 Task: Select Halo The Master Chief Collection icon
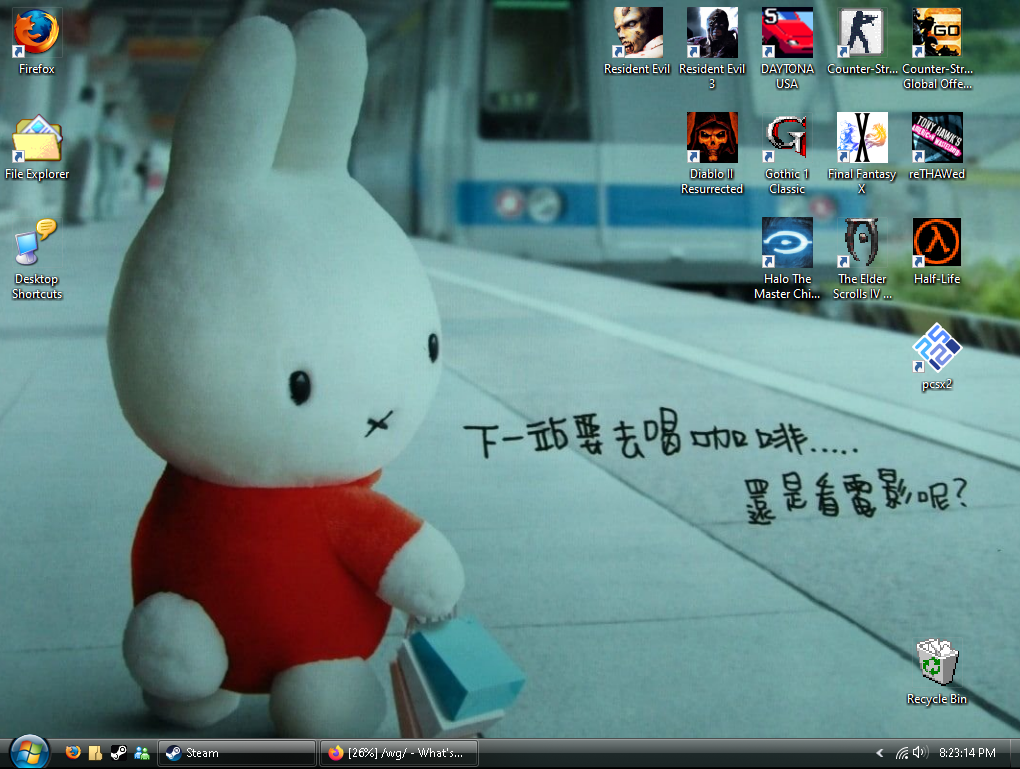[x=787, y=259]
